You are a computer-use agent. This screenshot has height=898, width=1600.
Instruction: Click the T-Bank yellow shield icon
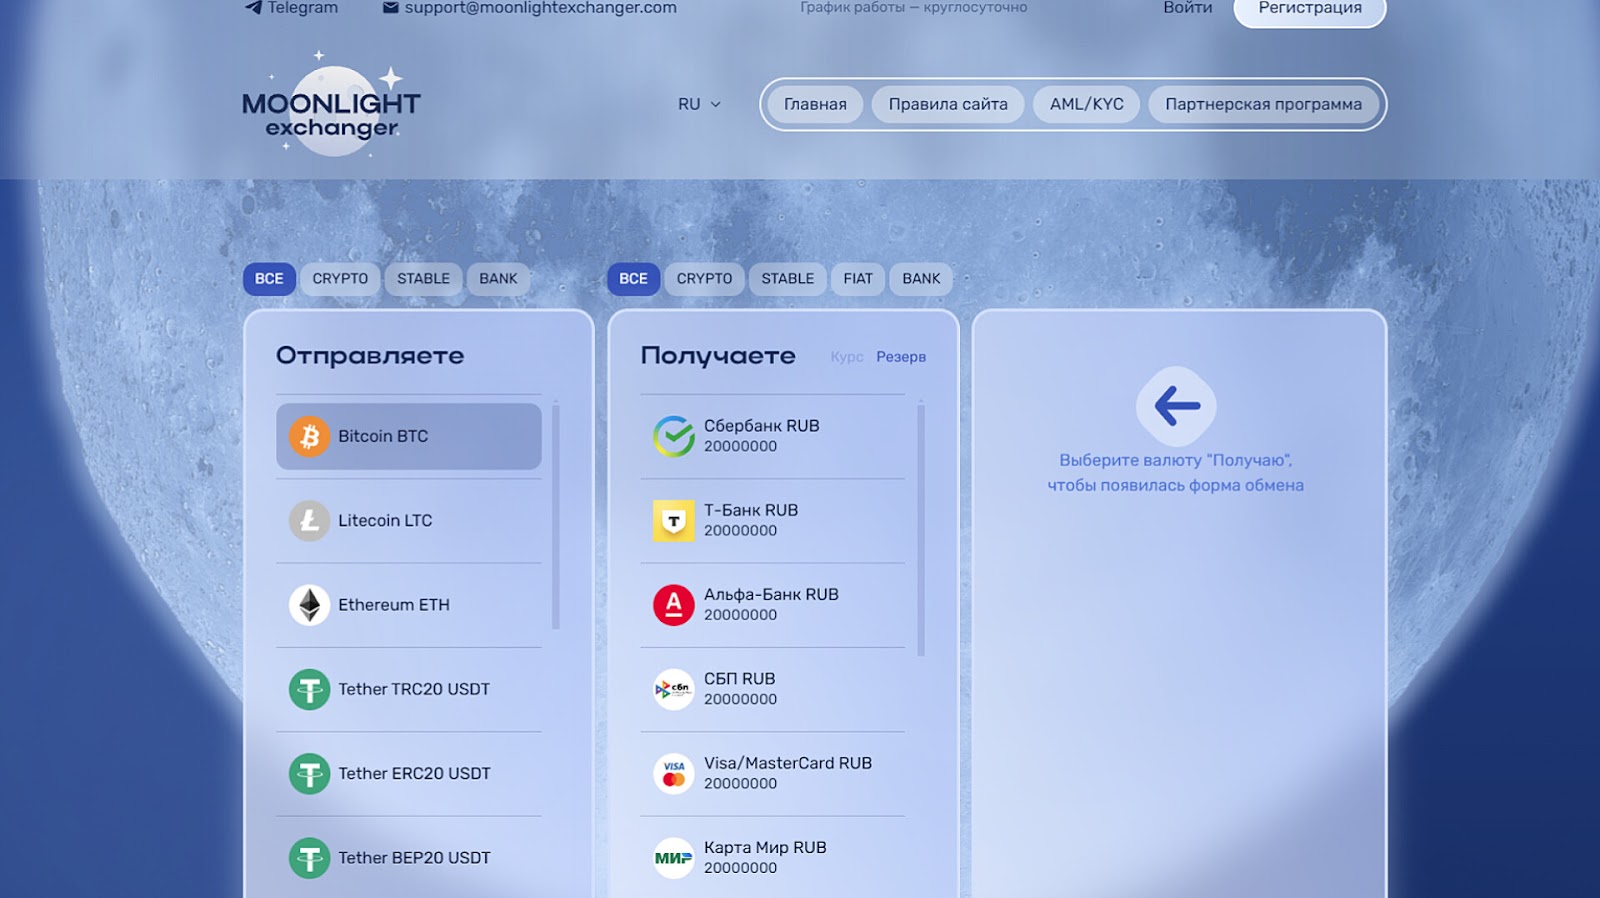point(674,520)
